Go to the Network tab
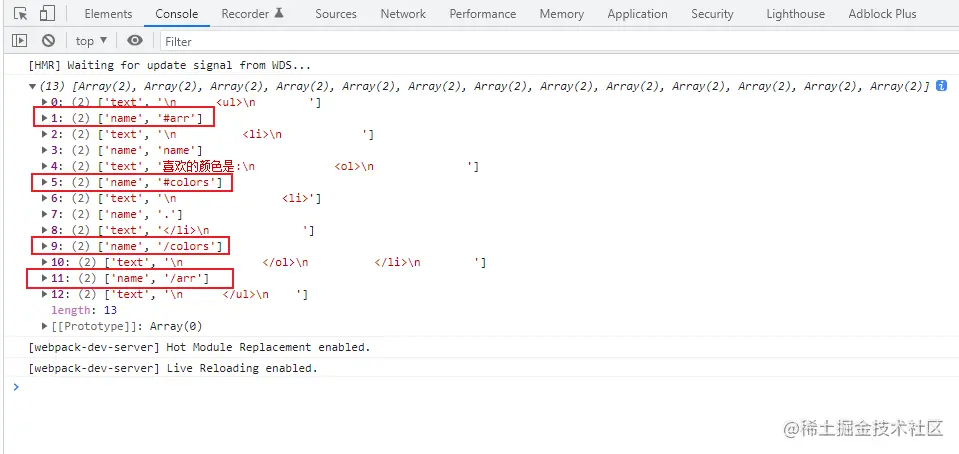This screenshot has width=959, height=454. coord(403,13)
